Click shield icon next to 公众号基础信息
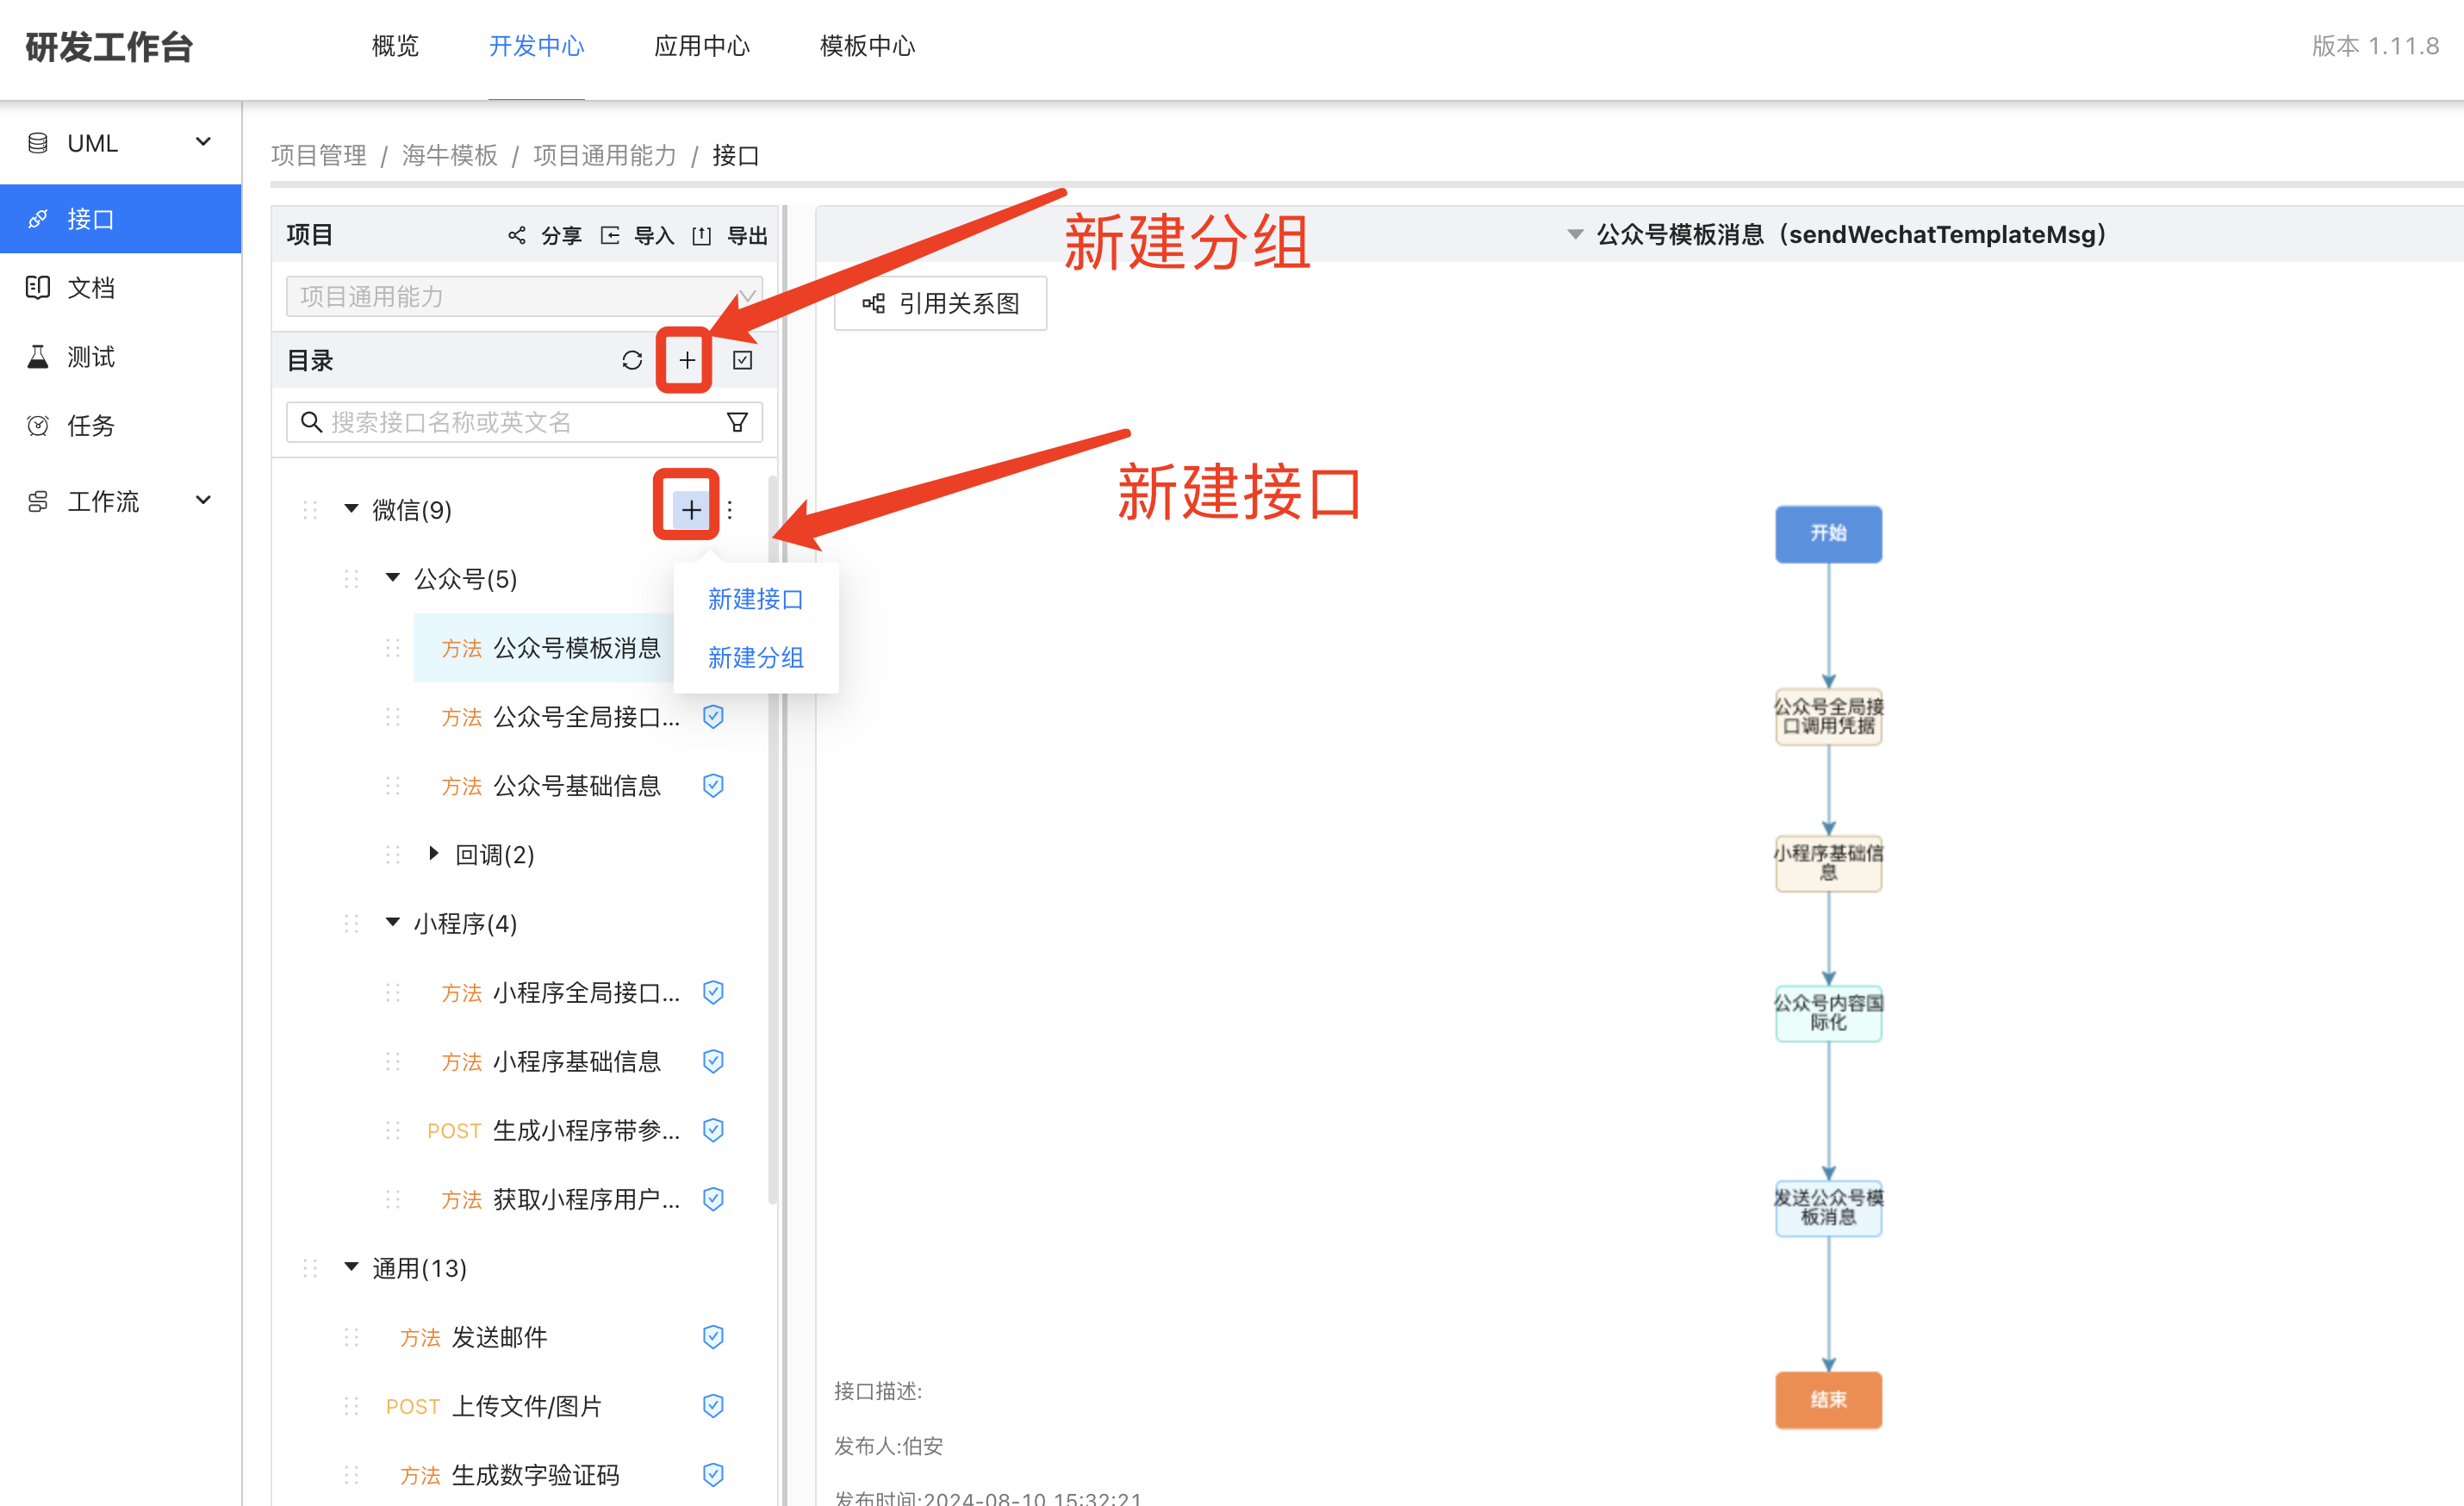The height and width of the screenshot is (1506, 2464). tap(713, 785)
